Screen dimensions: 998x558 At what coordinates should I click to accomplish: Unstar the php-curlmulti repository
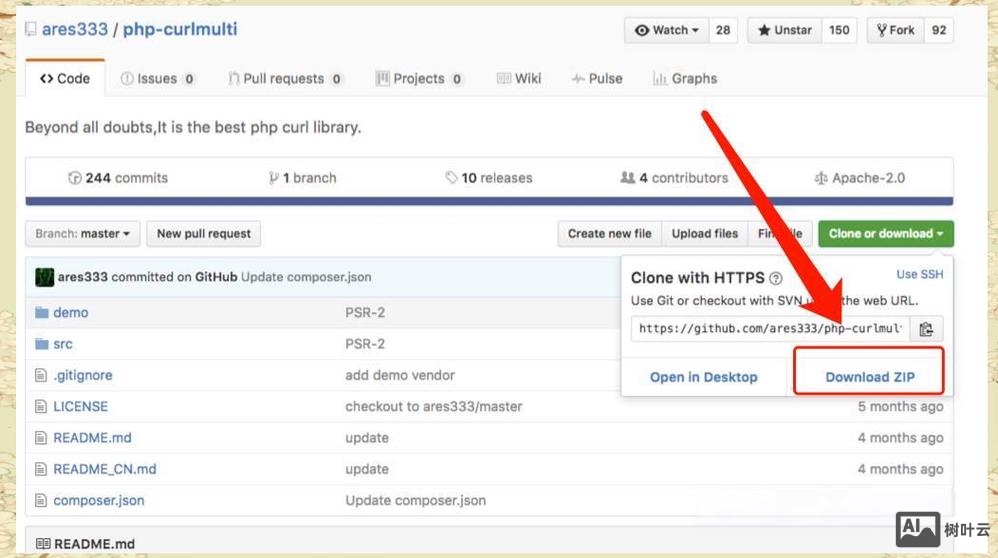point(785,30)
